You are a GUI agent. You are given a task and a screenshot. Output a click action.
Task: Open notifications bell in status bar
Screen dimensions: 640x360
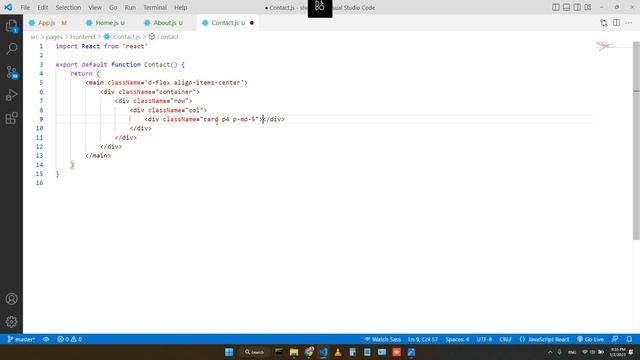pyautogui.click(x=629, y=339)
